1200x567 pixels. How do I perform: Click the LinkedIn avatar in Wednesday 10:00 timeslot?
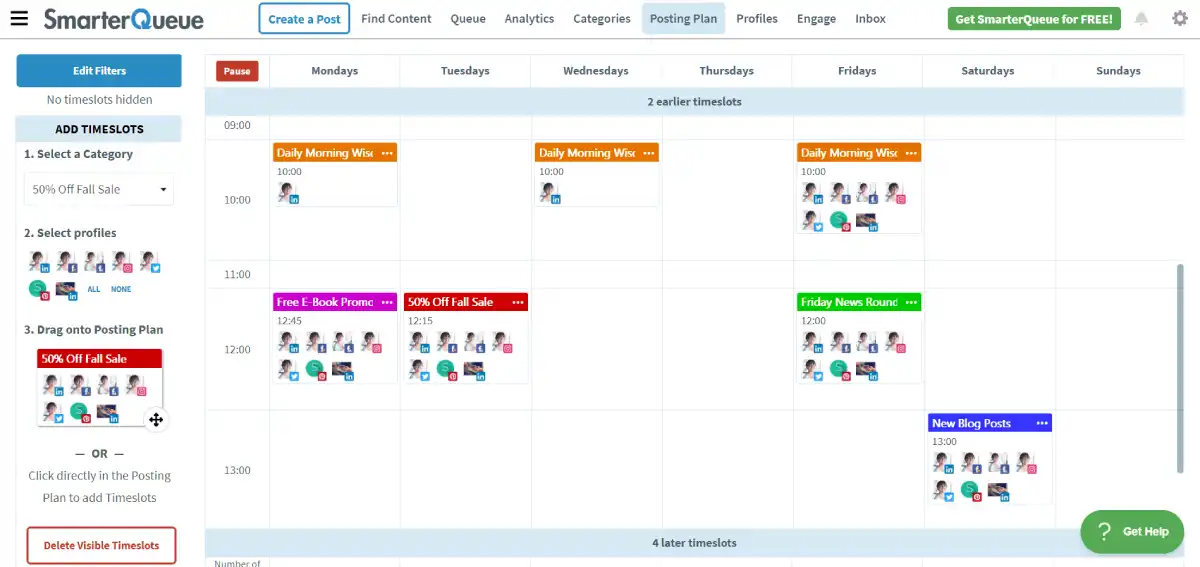[x=549, y=192]
